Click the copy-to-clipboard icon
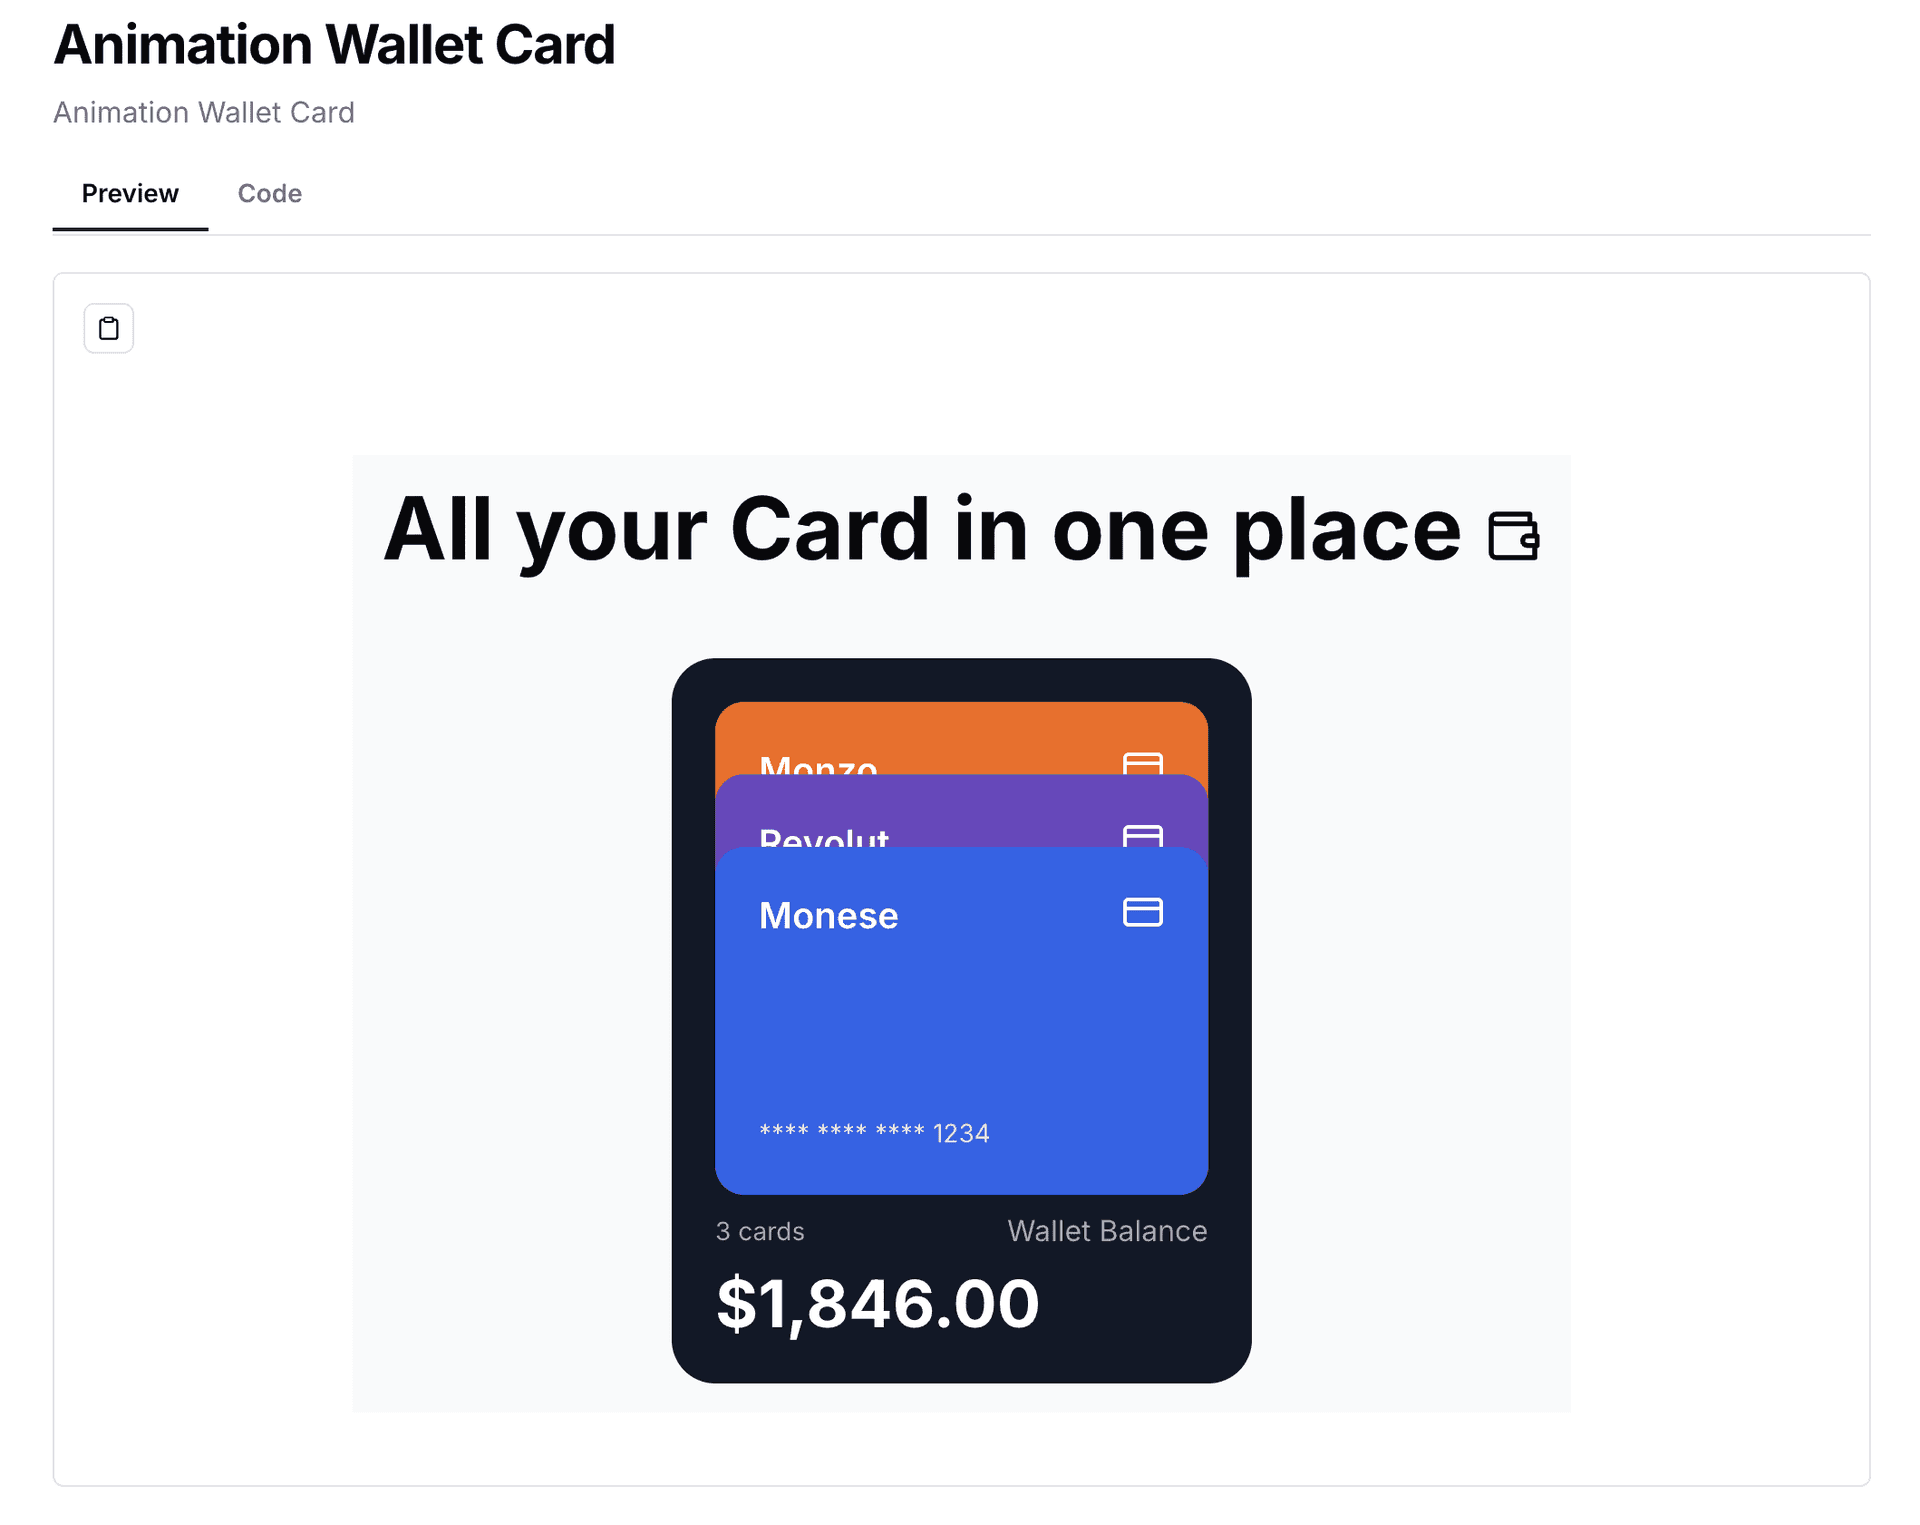This screenshot has height=1525, width=1920. (x=107, y=327)
